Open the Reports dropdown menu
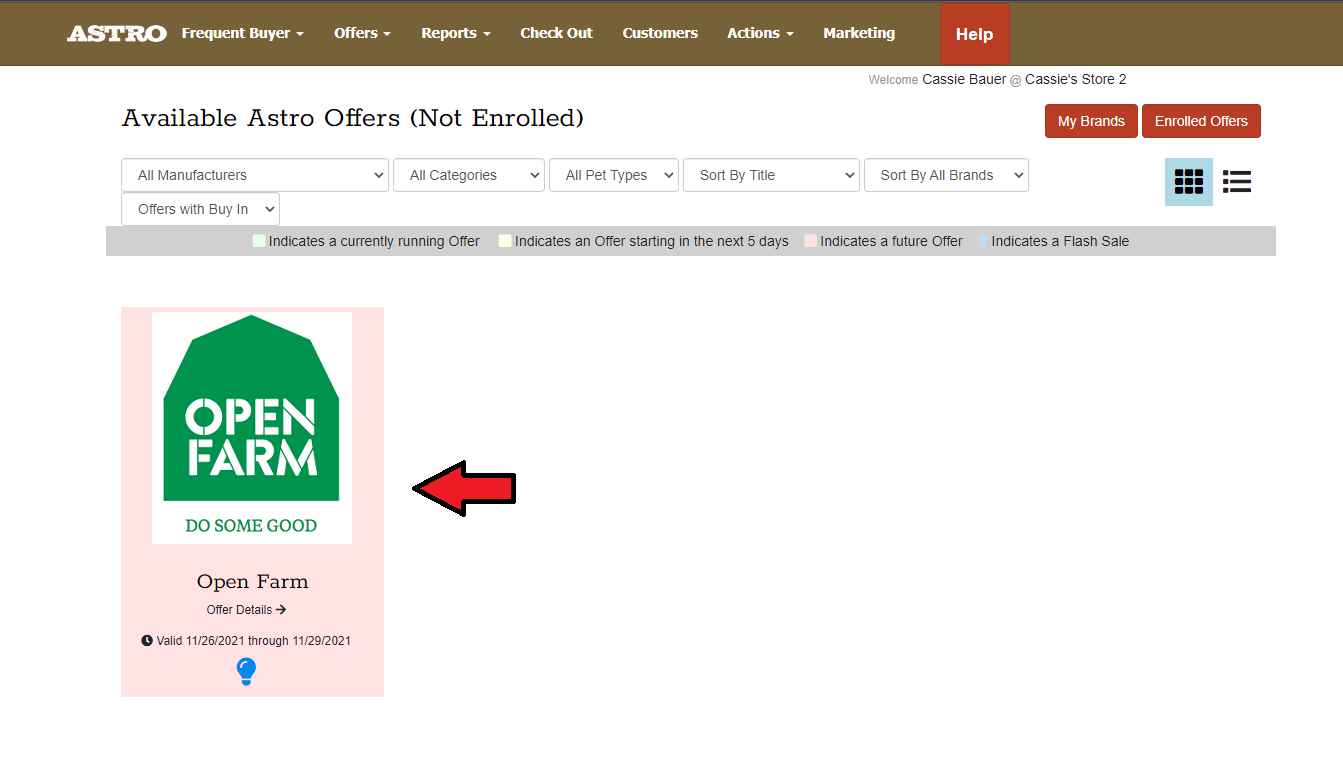This screenshot has height=765, width=1343. [455, 34]
